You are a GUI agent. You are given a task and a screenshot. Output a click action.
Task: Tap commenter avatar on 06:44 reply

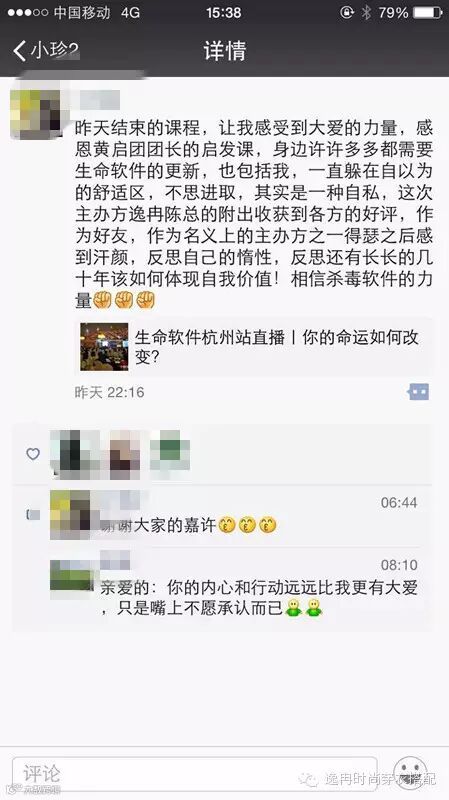70,514
